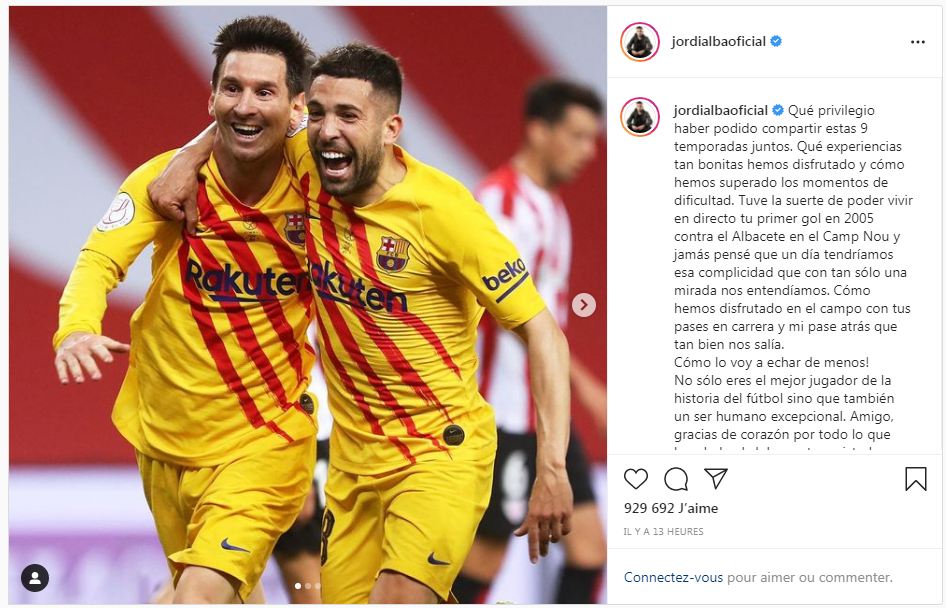Share the post via paper plane icon
Viewport: 946px width, 608px height.
(x=716, y=478)
